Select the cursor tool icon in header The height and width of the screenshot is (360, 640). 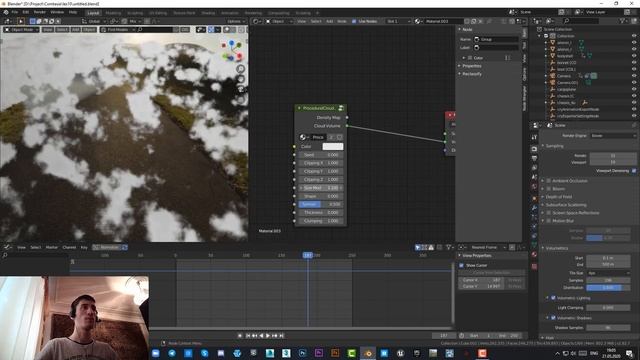tap(20, 21)
